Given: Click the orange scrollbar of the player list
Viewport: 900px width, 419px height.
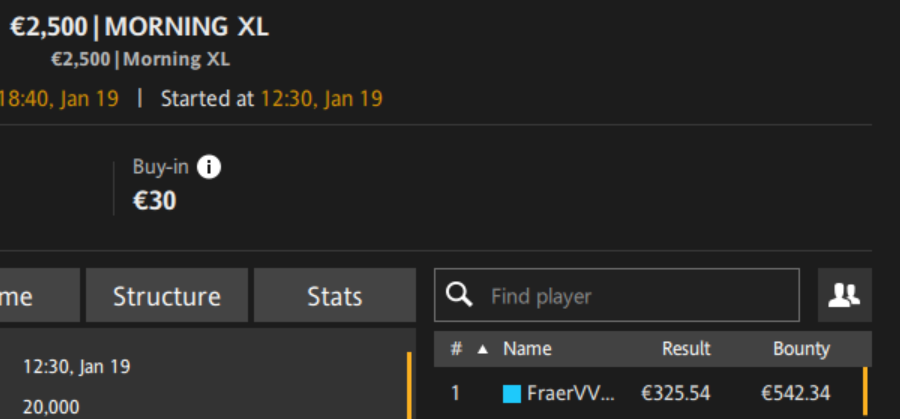Looking at the screenshot, I should (865, 391).
